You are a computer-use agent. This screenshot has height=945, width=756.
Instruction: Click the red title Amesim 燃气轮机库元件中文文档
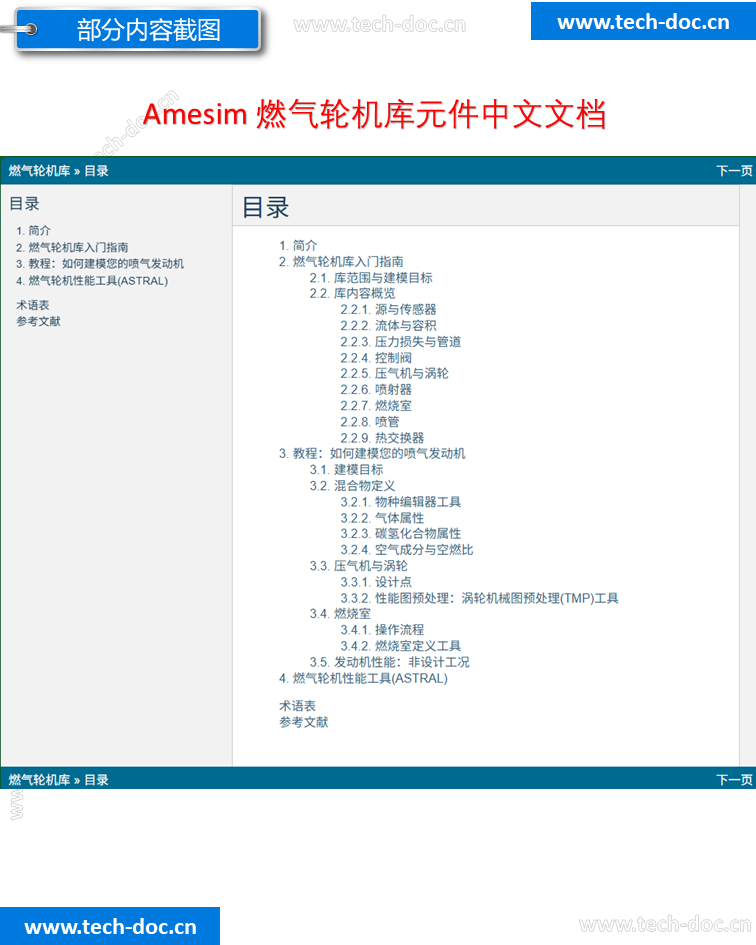374,114
